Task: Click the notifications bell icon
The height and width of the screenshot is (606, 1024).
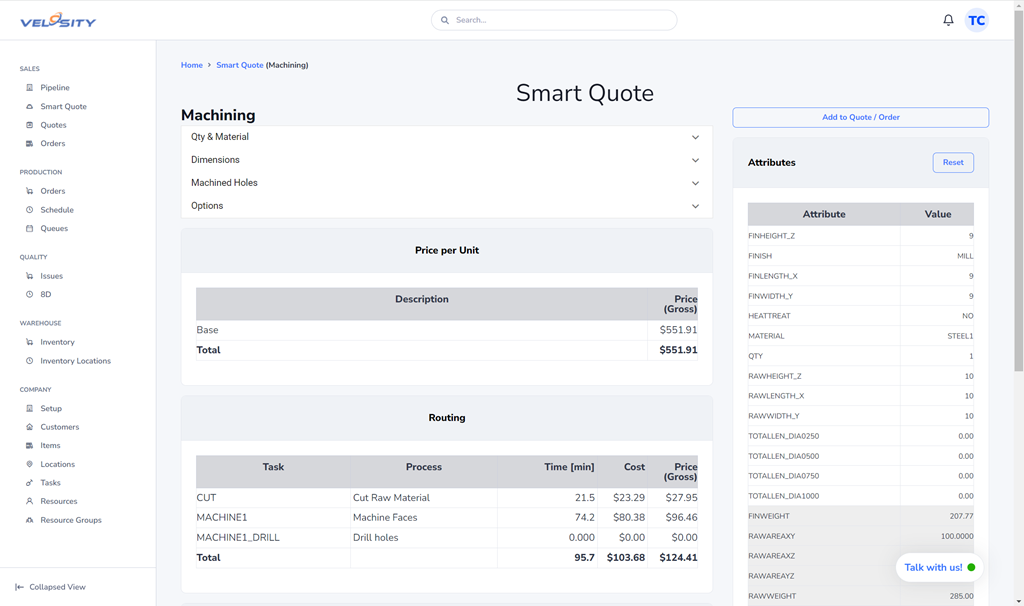Action: pos(948,20)
